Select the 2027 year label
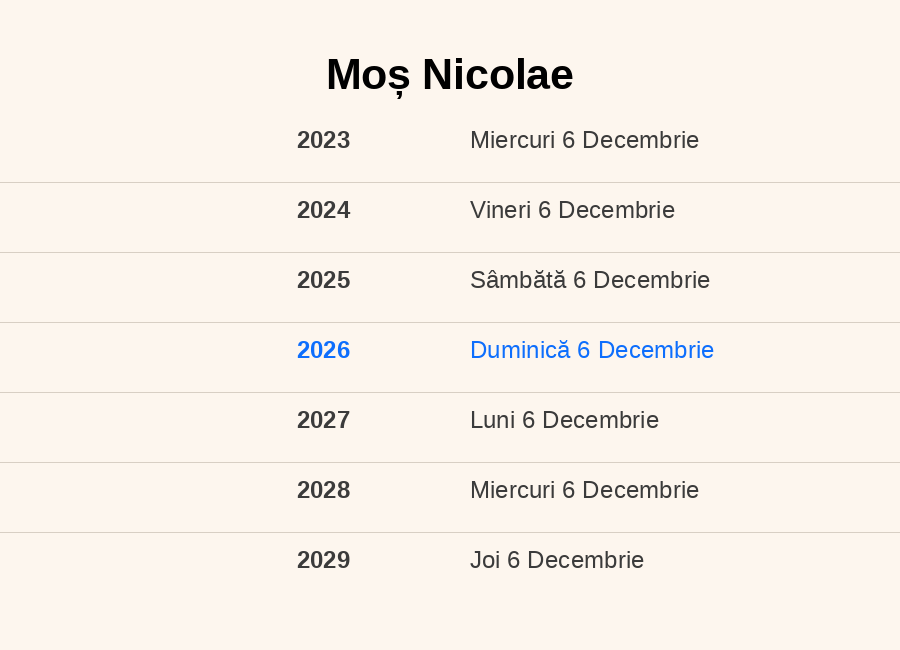 tap(323, 420)
